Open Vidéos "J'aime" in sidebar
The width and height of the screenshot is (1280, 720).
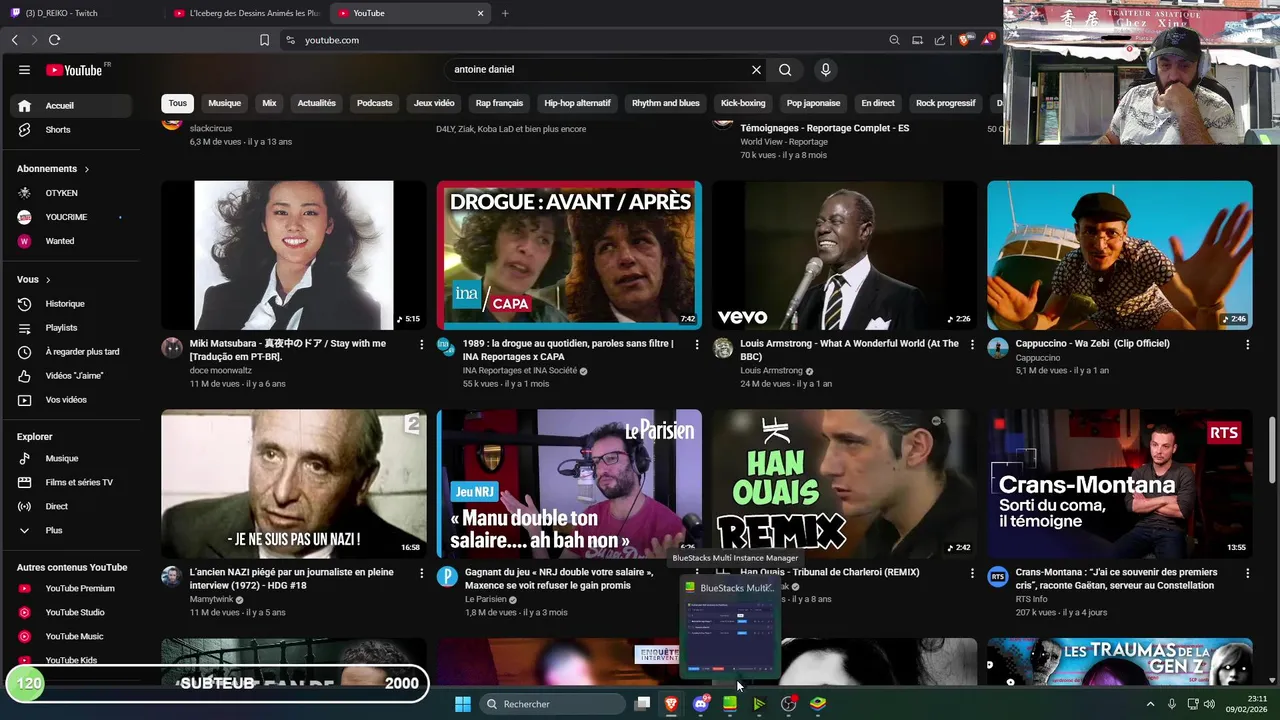70,376
